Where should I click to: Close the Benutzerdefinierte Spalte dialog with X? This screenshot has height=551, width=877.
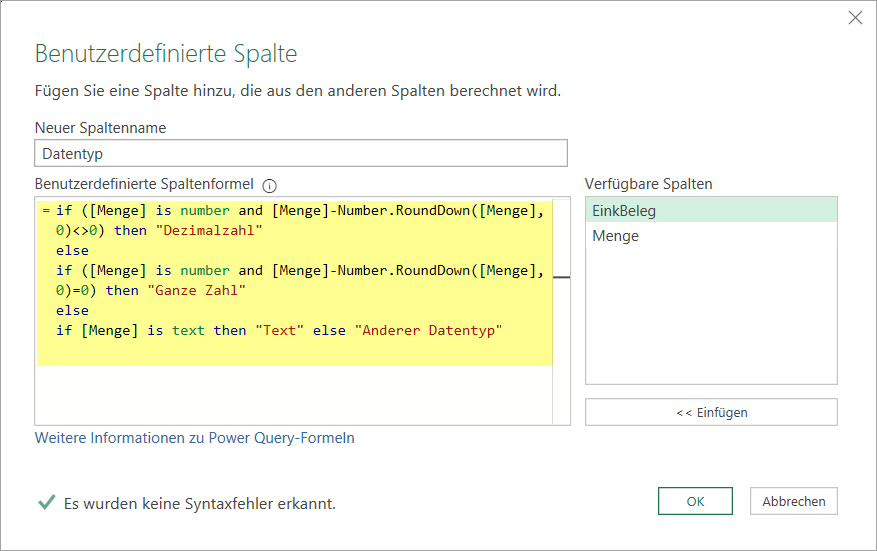pyautogui.click(x=855, y=18)
